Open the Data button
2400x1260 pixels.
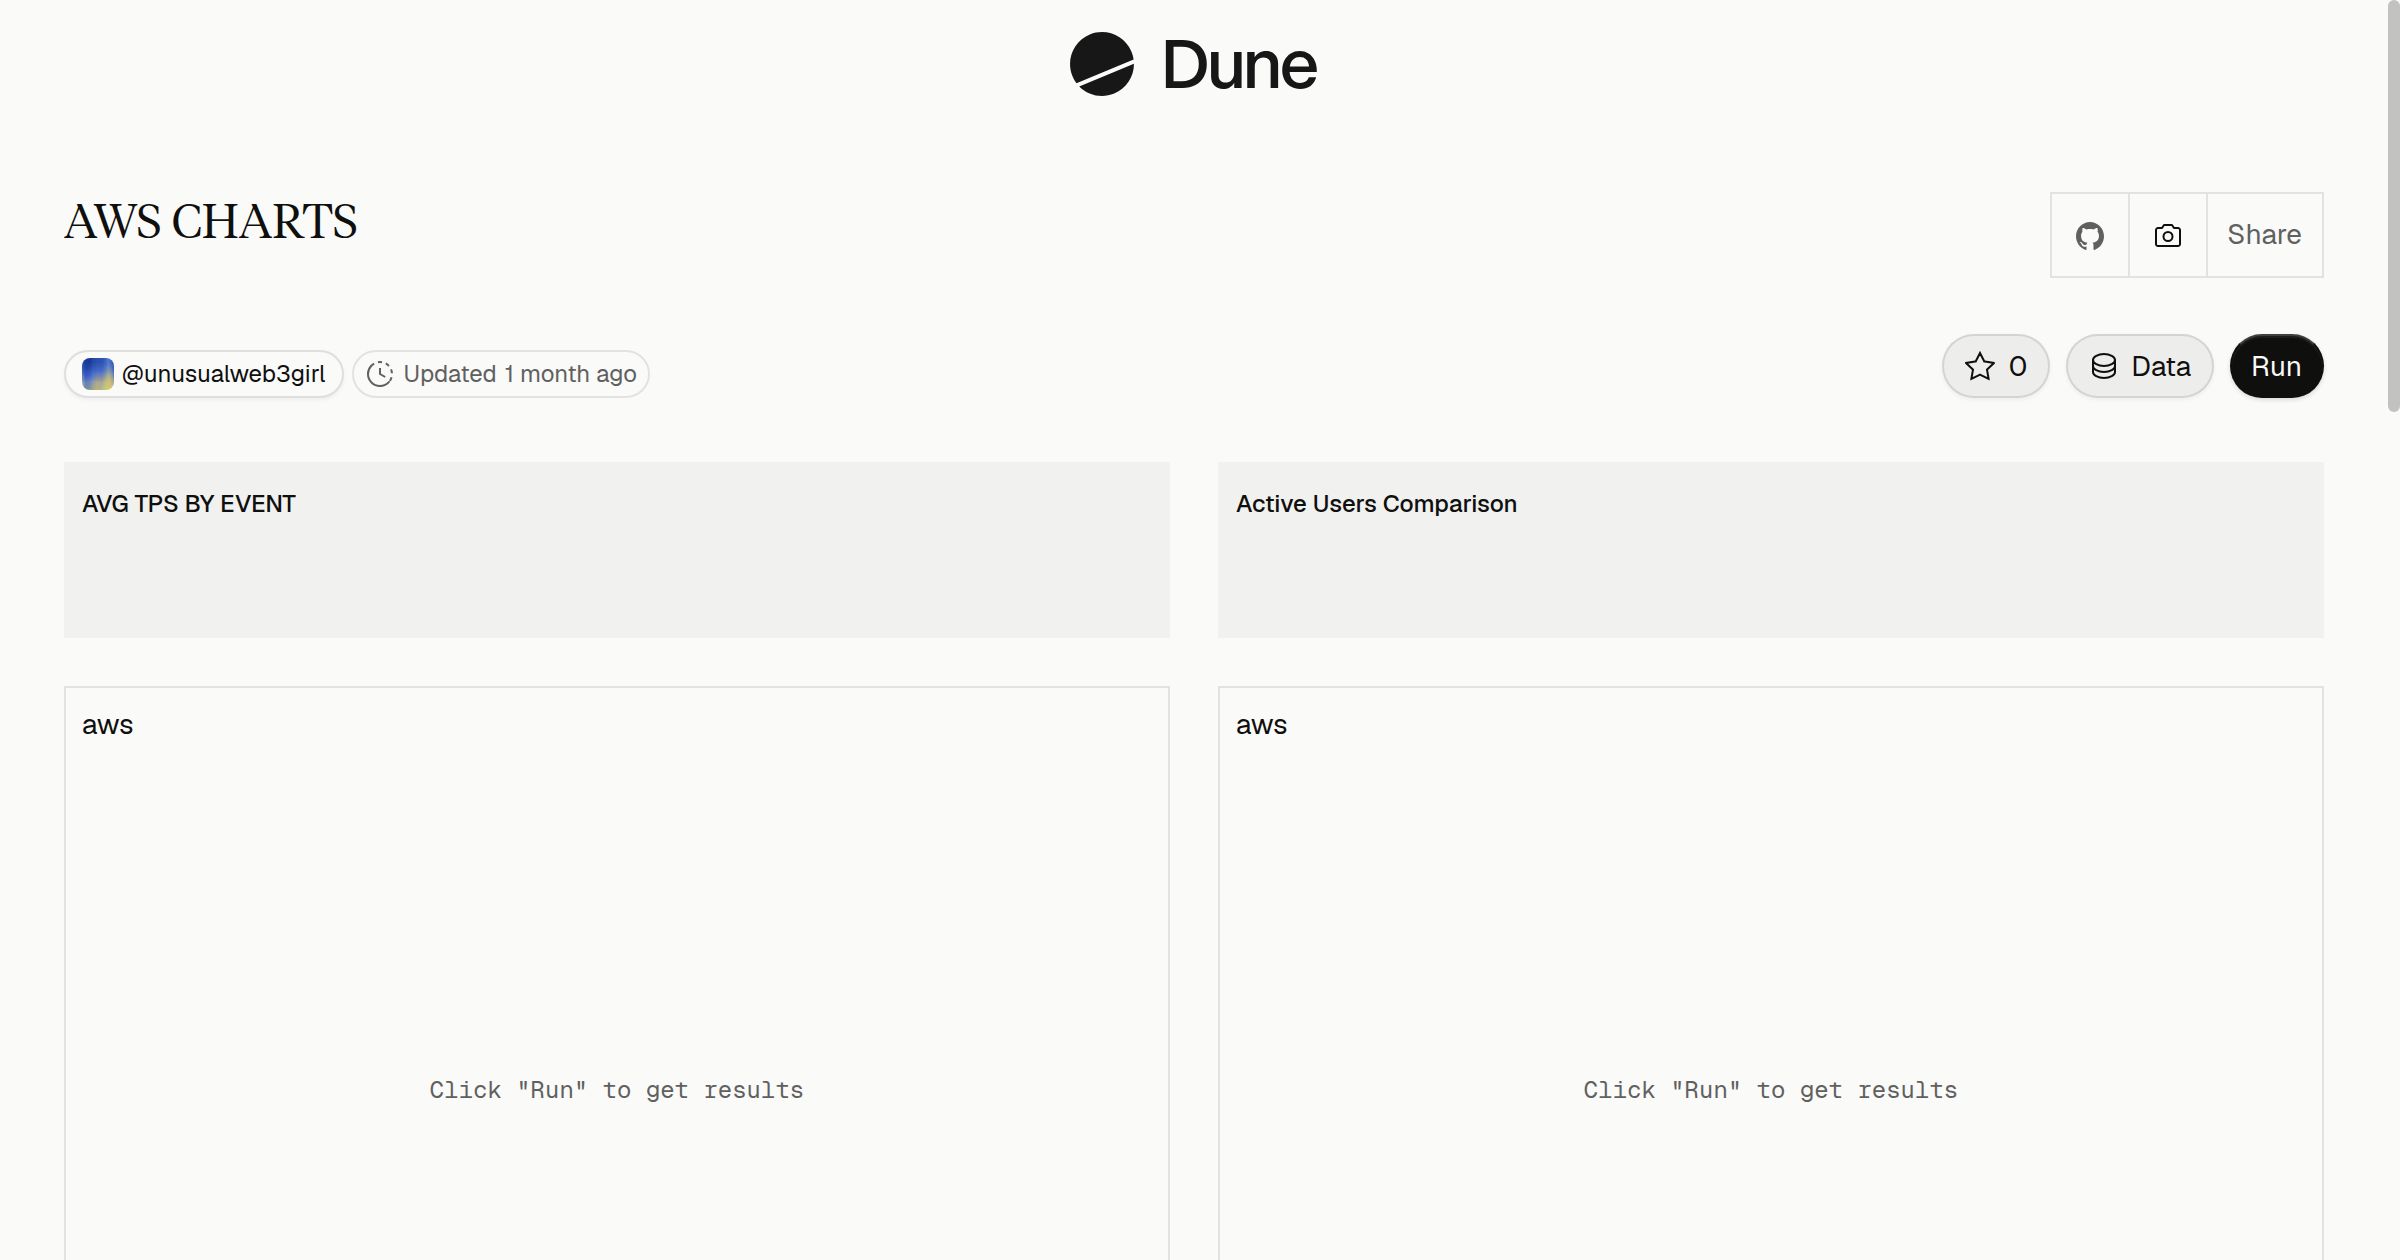point(2140,366)
